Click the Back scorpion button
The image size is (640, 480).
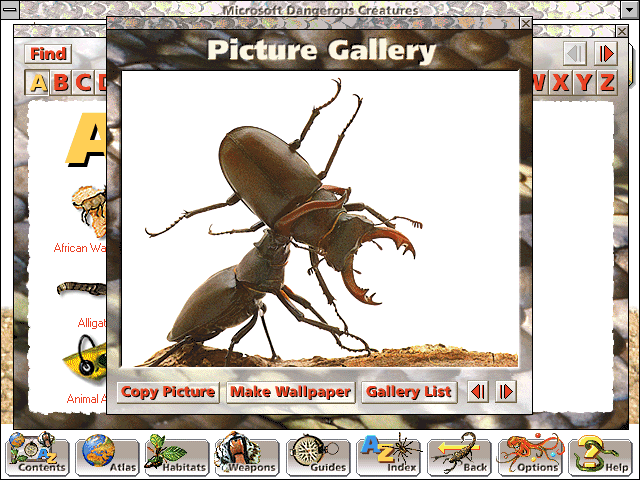tap(459, 455)
